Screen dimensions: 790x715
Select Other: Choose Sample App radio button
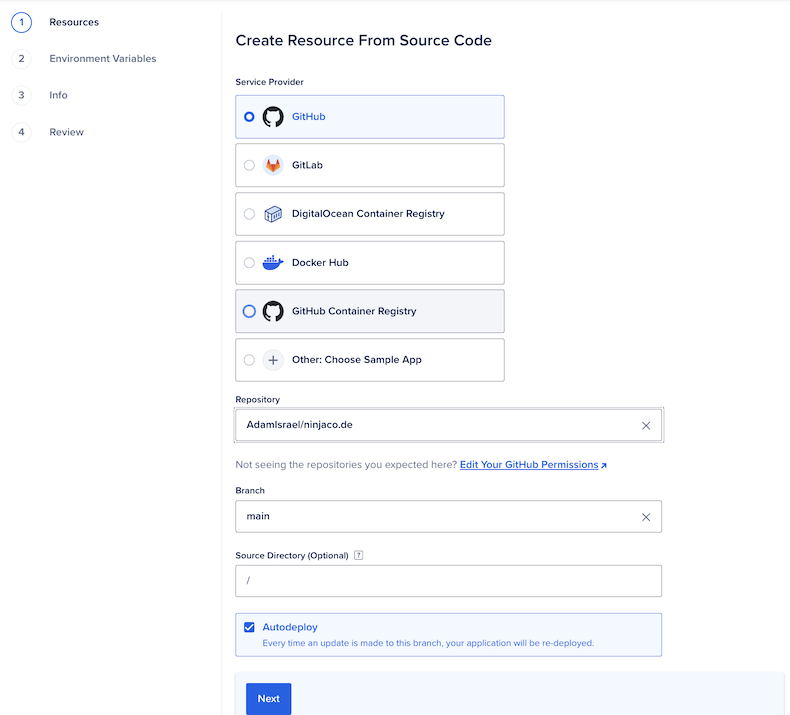pyautogui.click(x=249, y=360)
